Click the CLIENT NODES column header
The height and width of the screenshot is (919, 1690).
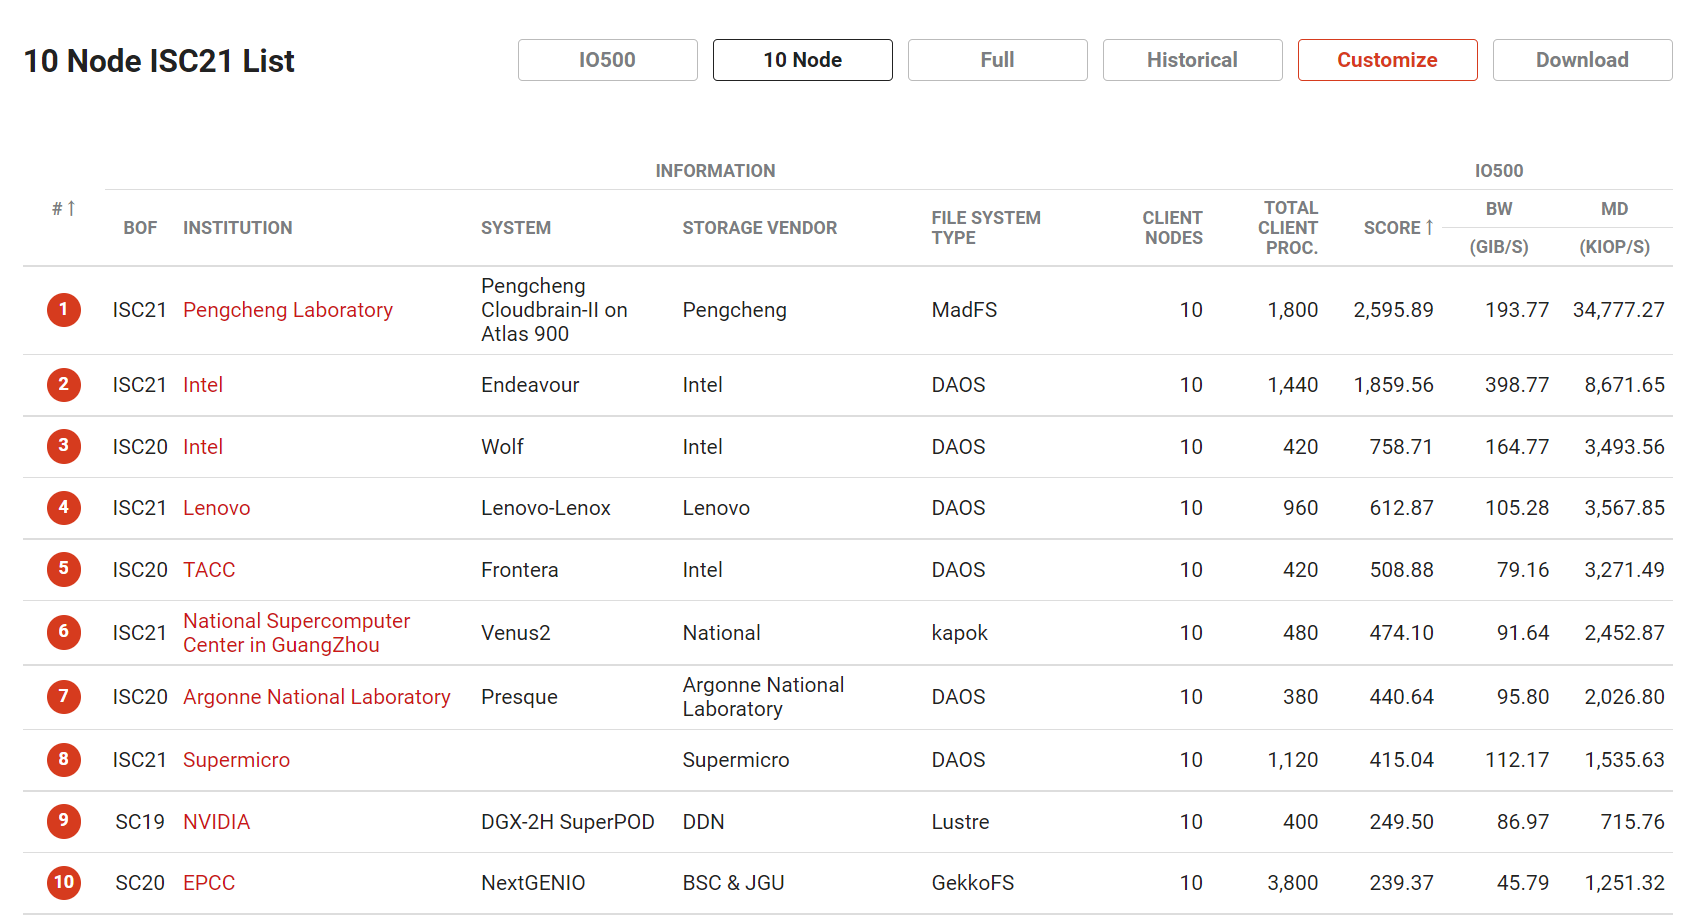pos(1173,228)
